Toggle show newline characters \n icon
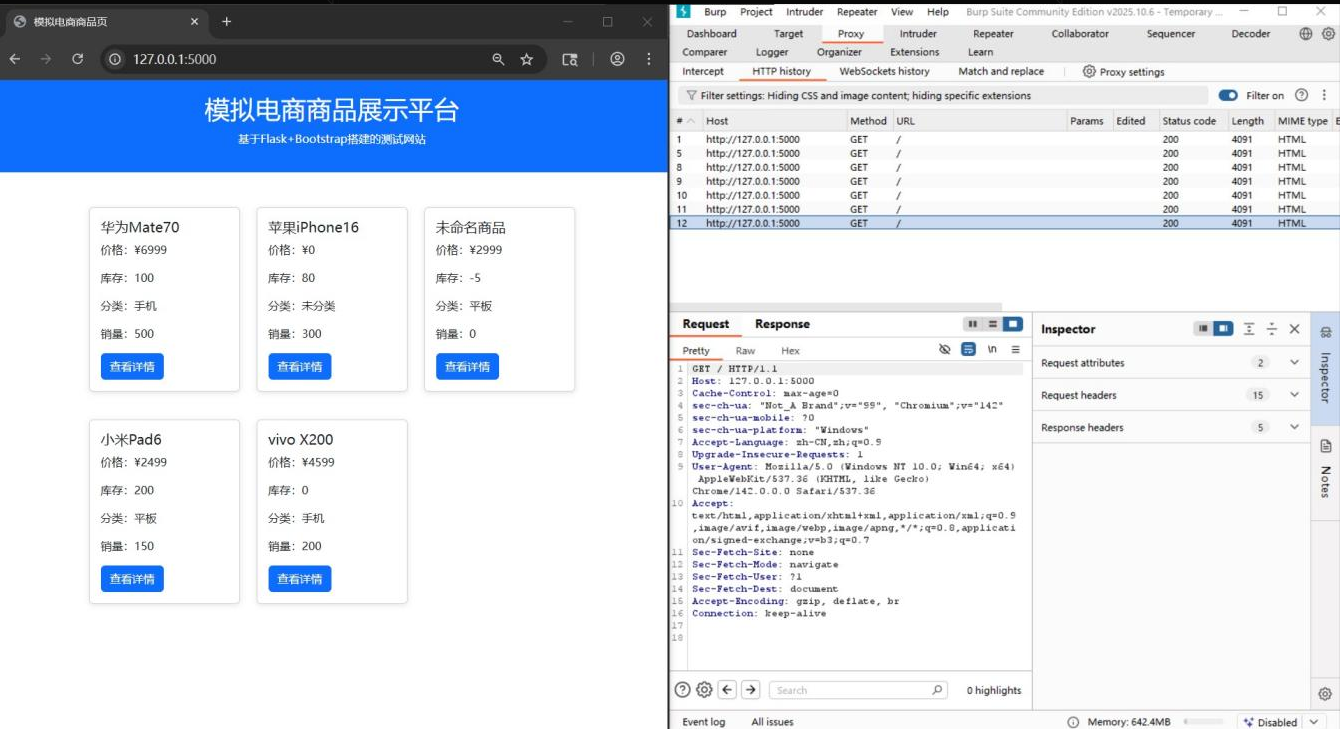Screen dimensions: 1340x729 [992, 350]
